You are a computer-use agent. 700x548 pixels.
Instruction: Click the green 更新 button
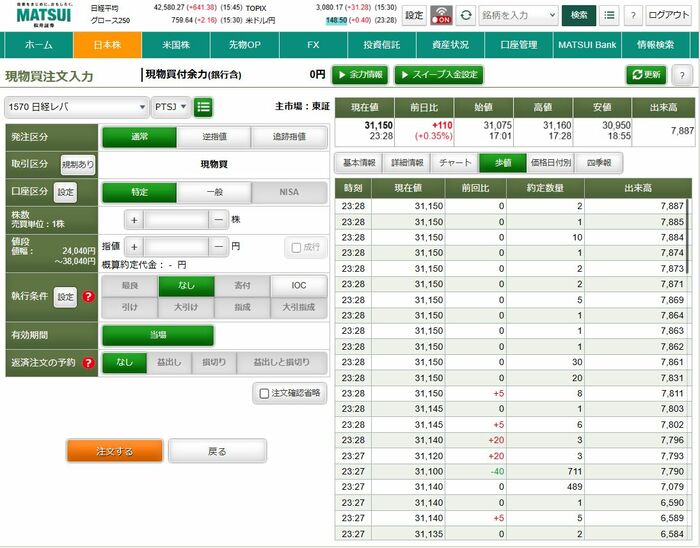tap(646, 75)
